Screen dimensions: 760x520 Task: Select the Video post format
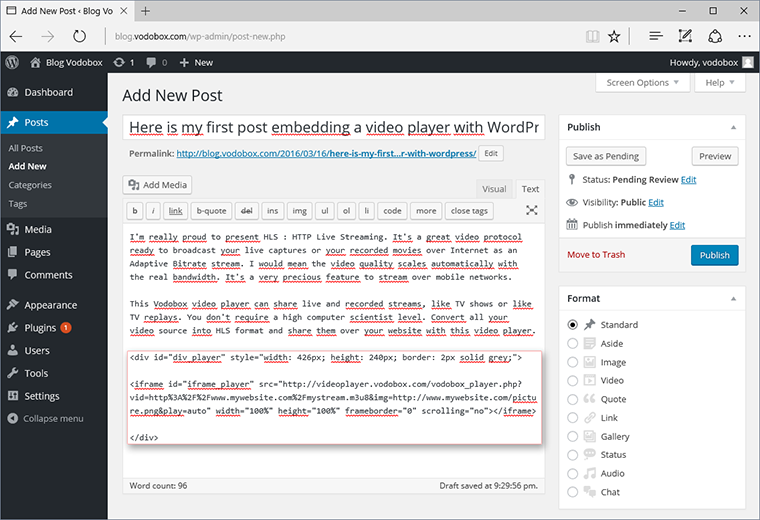click(573, 381)
